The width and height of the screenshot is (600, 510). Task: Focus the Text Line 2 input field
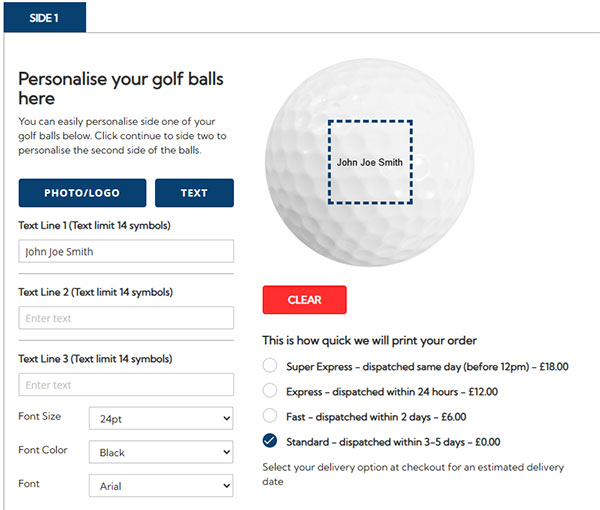click(126, 318)
